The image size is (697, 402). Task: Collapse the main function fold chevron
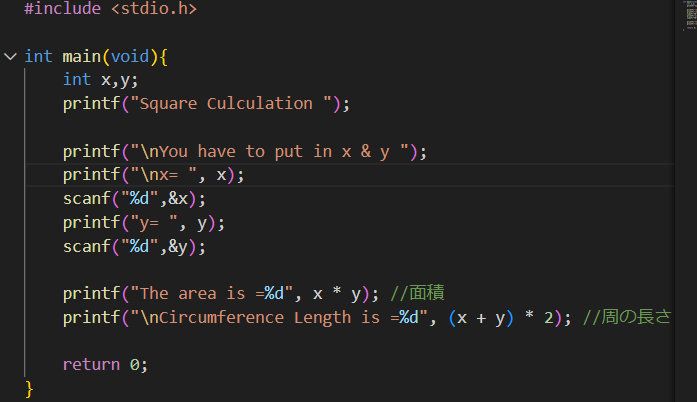pyautogui.click(x=10, y=56)
